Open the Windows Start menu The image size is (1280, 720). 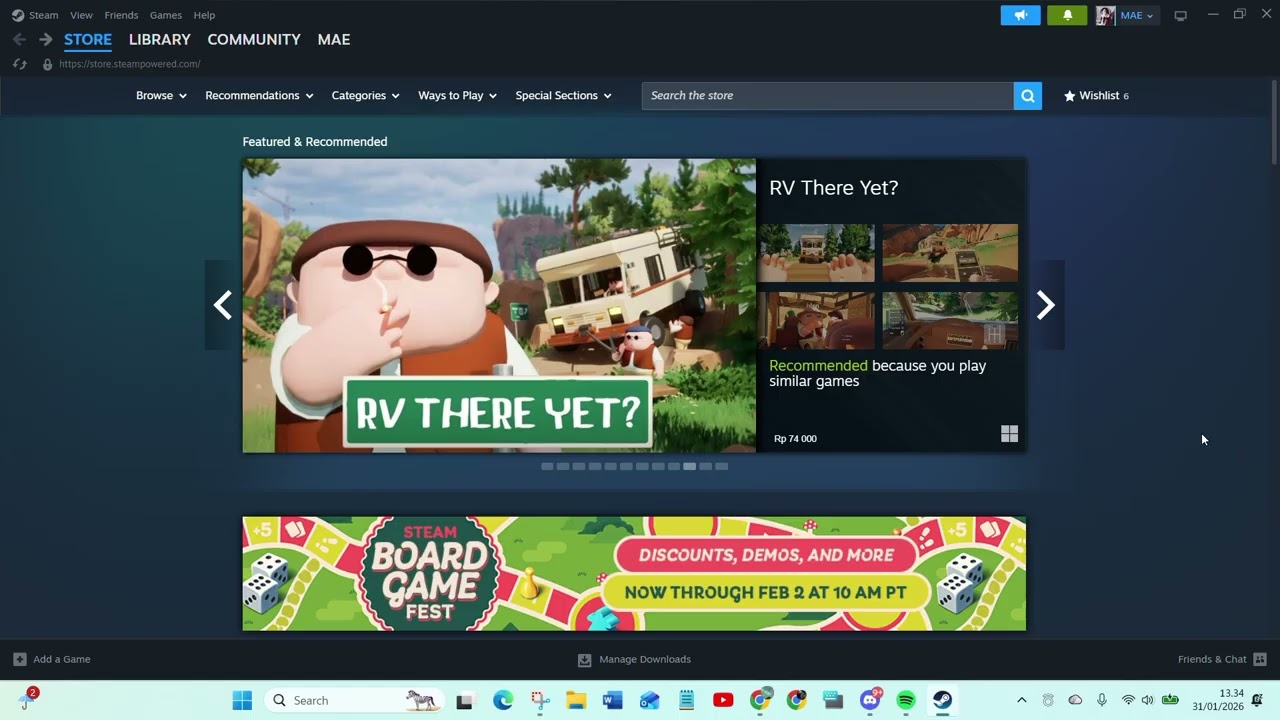point(242,700)
